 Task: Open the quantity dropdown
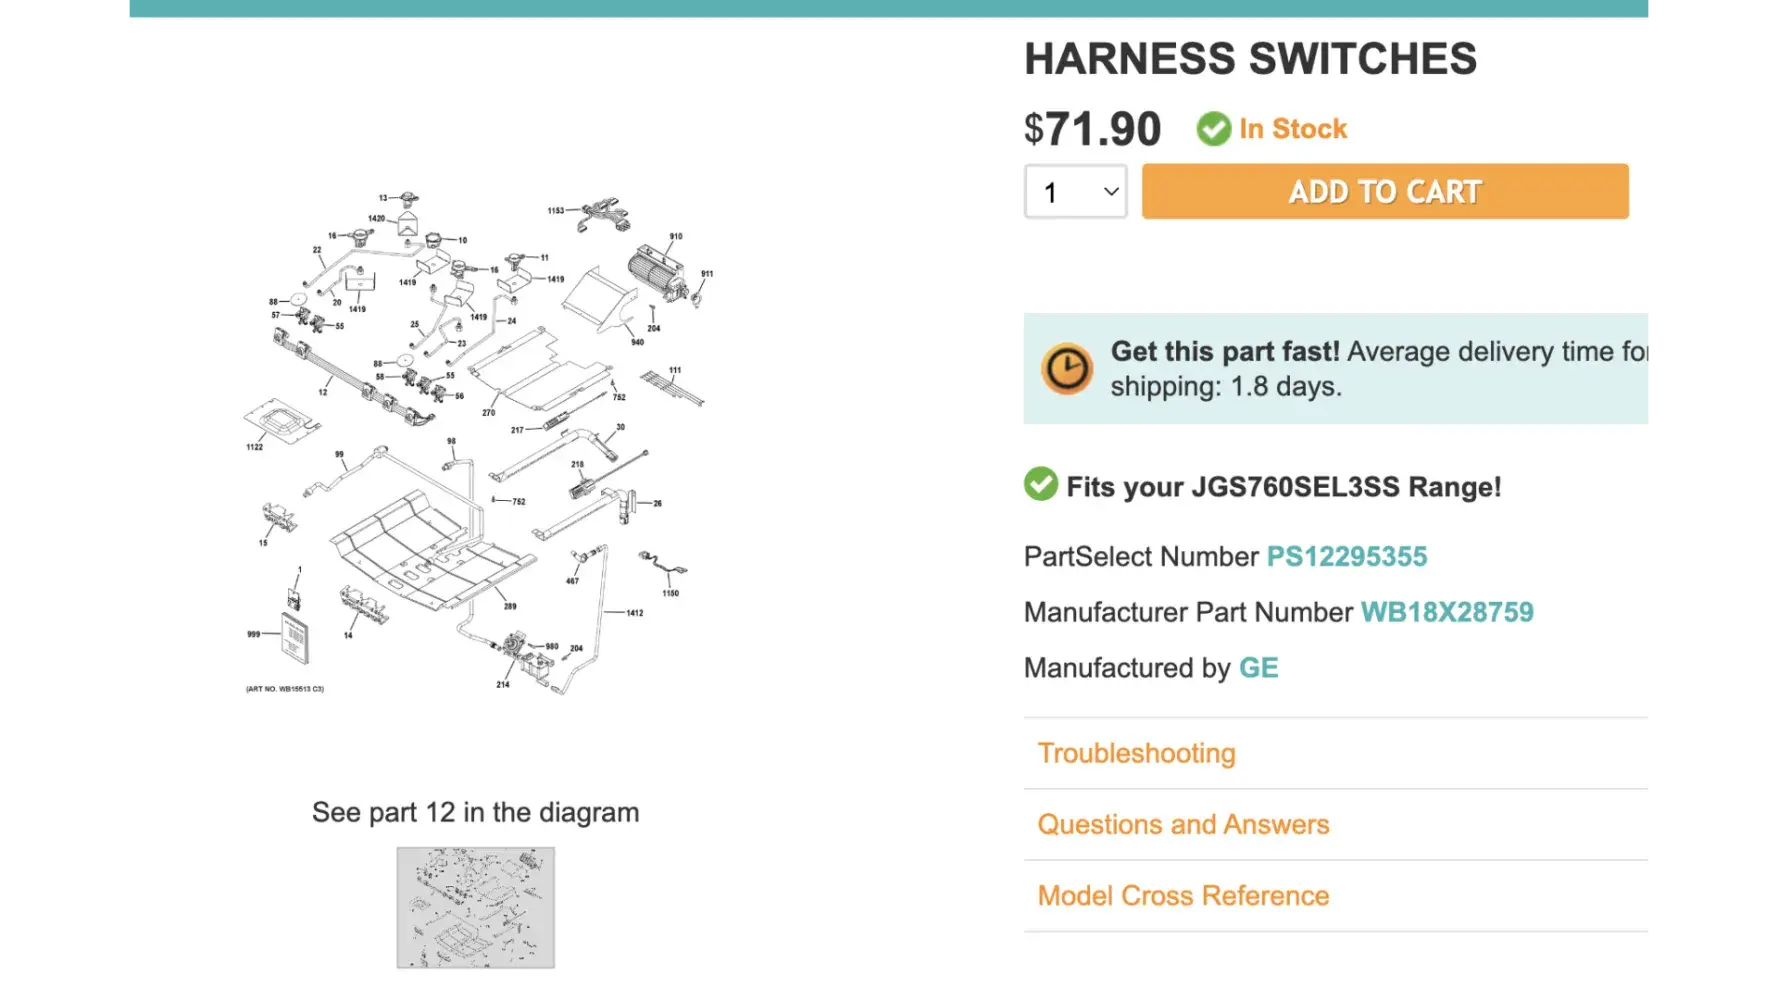point(1075,191)
